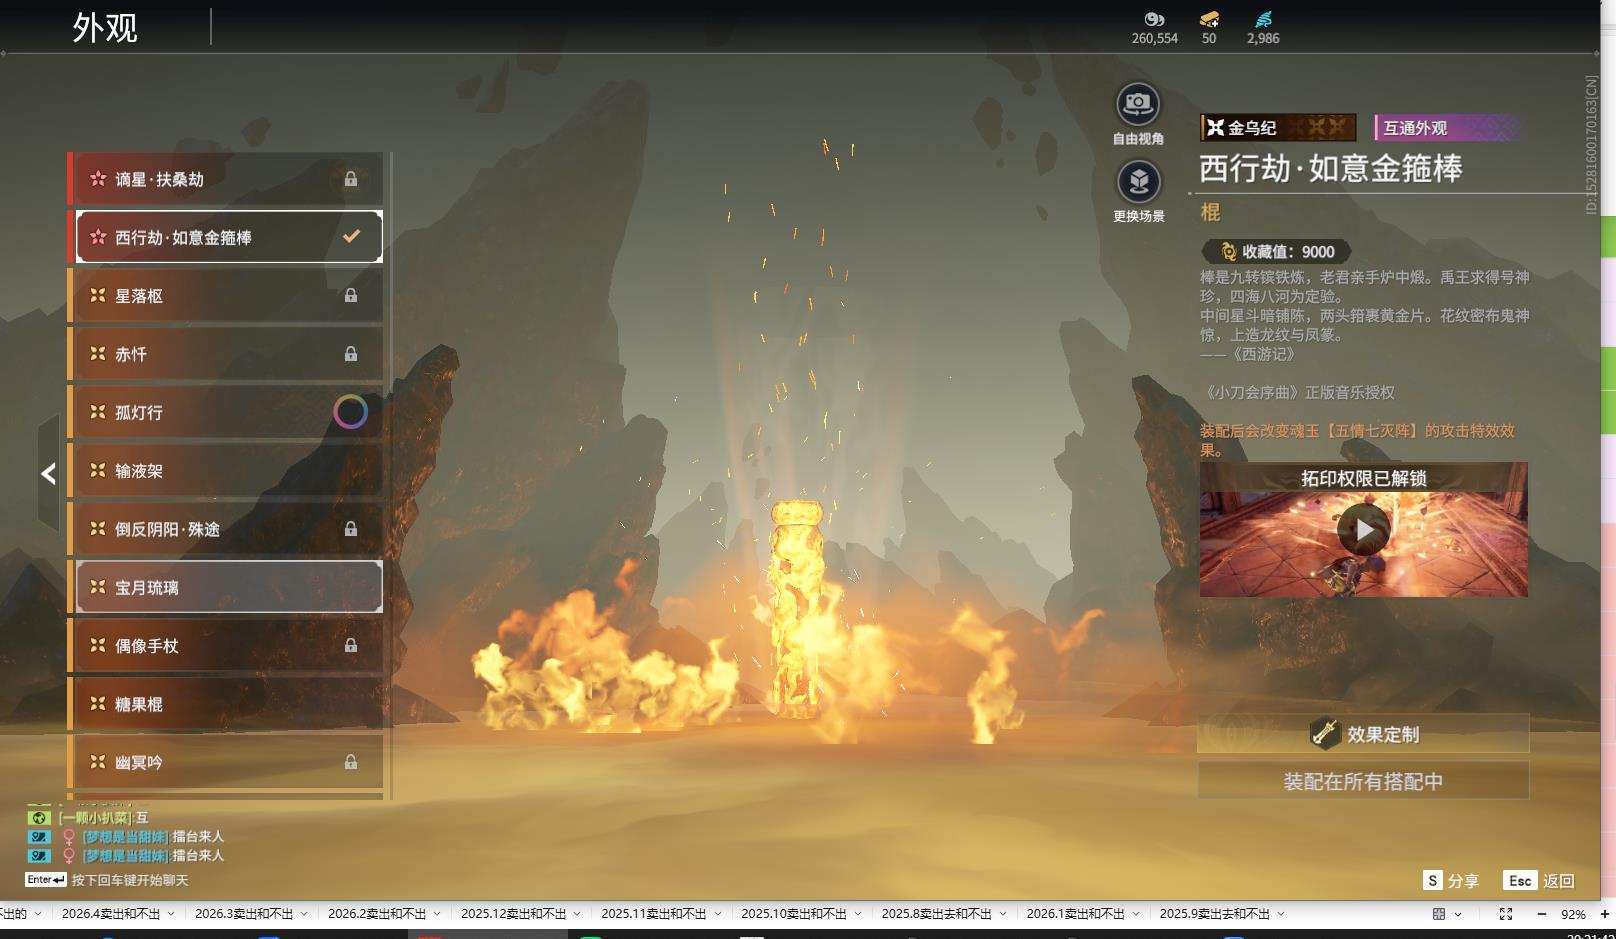Switch to the 2025.12卖出和不出 sheet tab

click(x=514, y=914)
